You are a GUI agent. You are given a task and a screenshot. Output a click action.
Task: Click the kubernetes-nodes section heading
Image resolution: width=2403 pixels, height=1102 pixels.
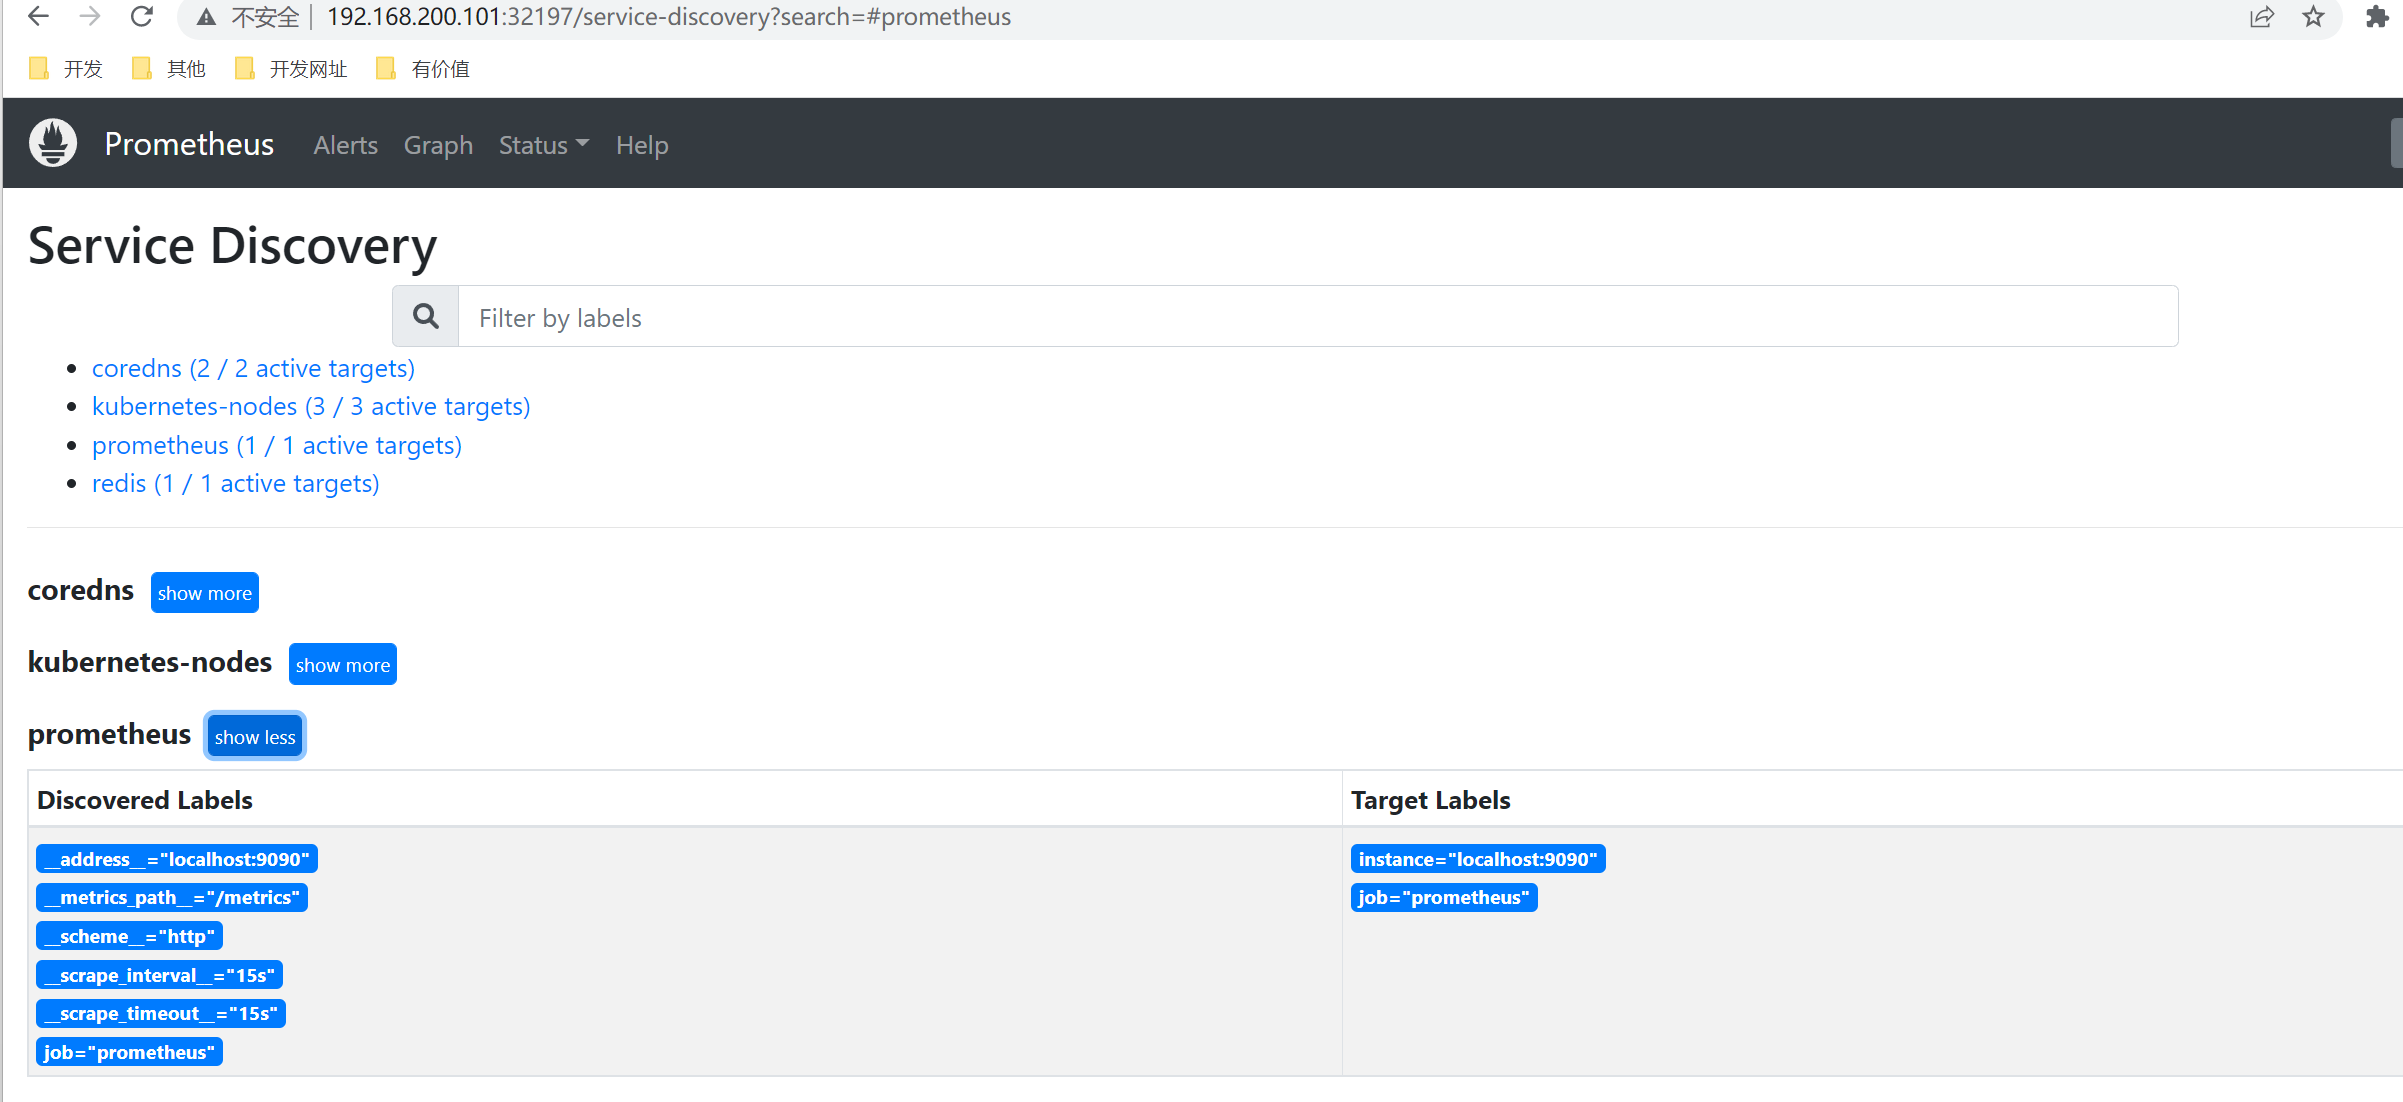pos(150,662)
